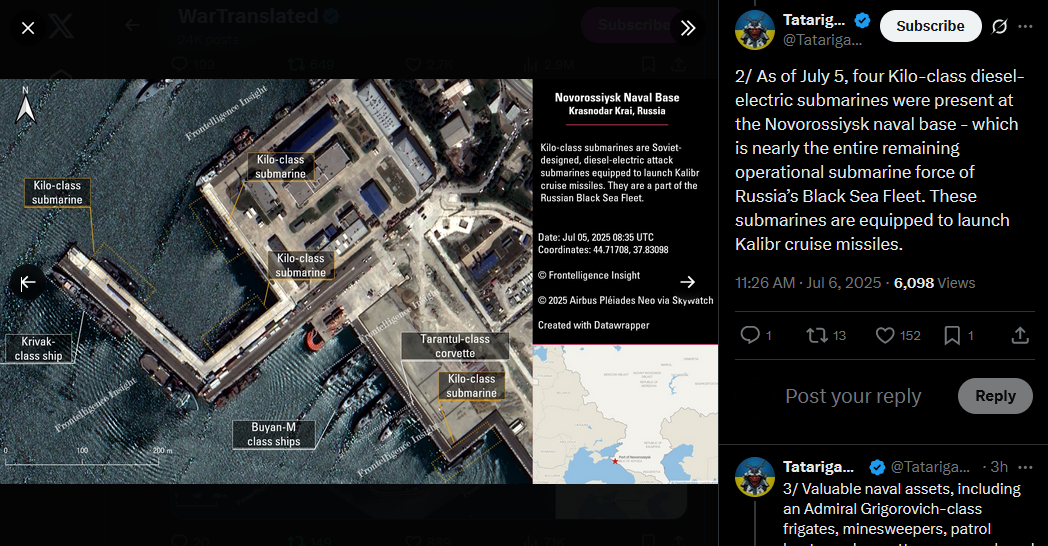Open the 3h timestamp on the reply
Screen dimensions: 1048x546
click(999, 466)
